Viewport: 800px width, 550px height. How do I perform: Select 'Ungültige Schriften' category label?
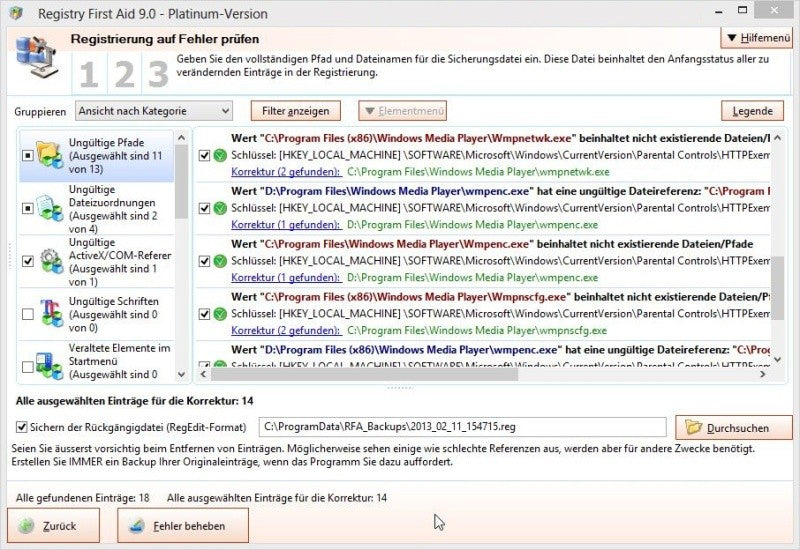pos(114,302)
